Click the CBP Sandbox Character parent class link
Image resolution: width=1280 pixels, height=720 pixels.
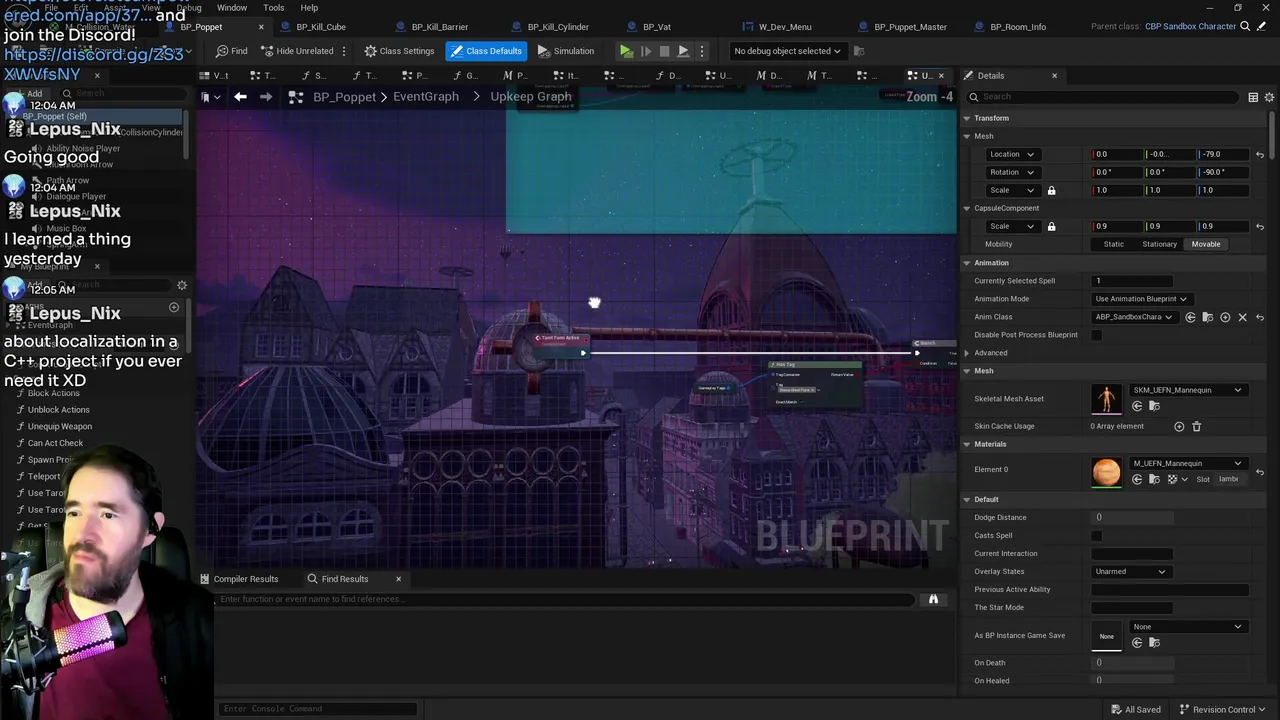click(x=1190, y=27)
